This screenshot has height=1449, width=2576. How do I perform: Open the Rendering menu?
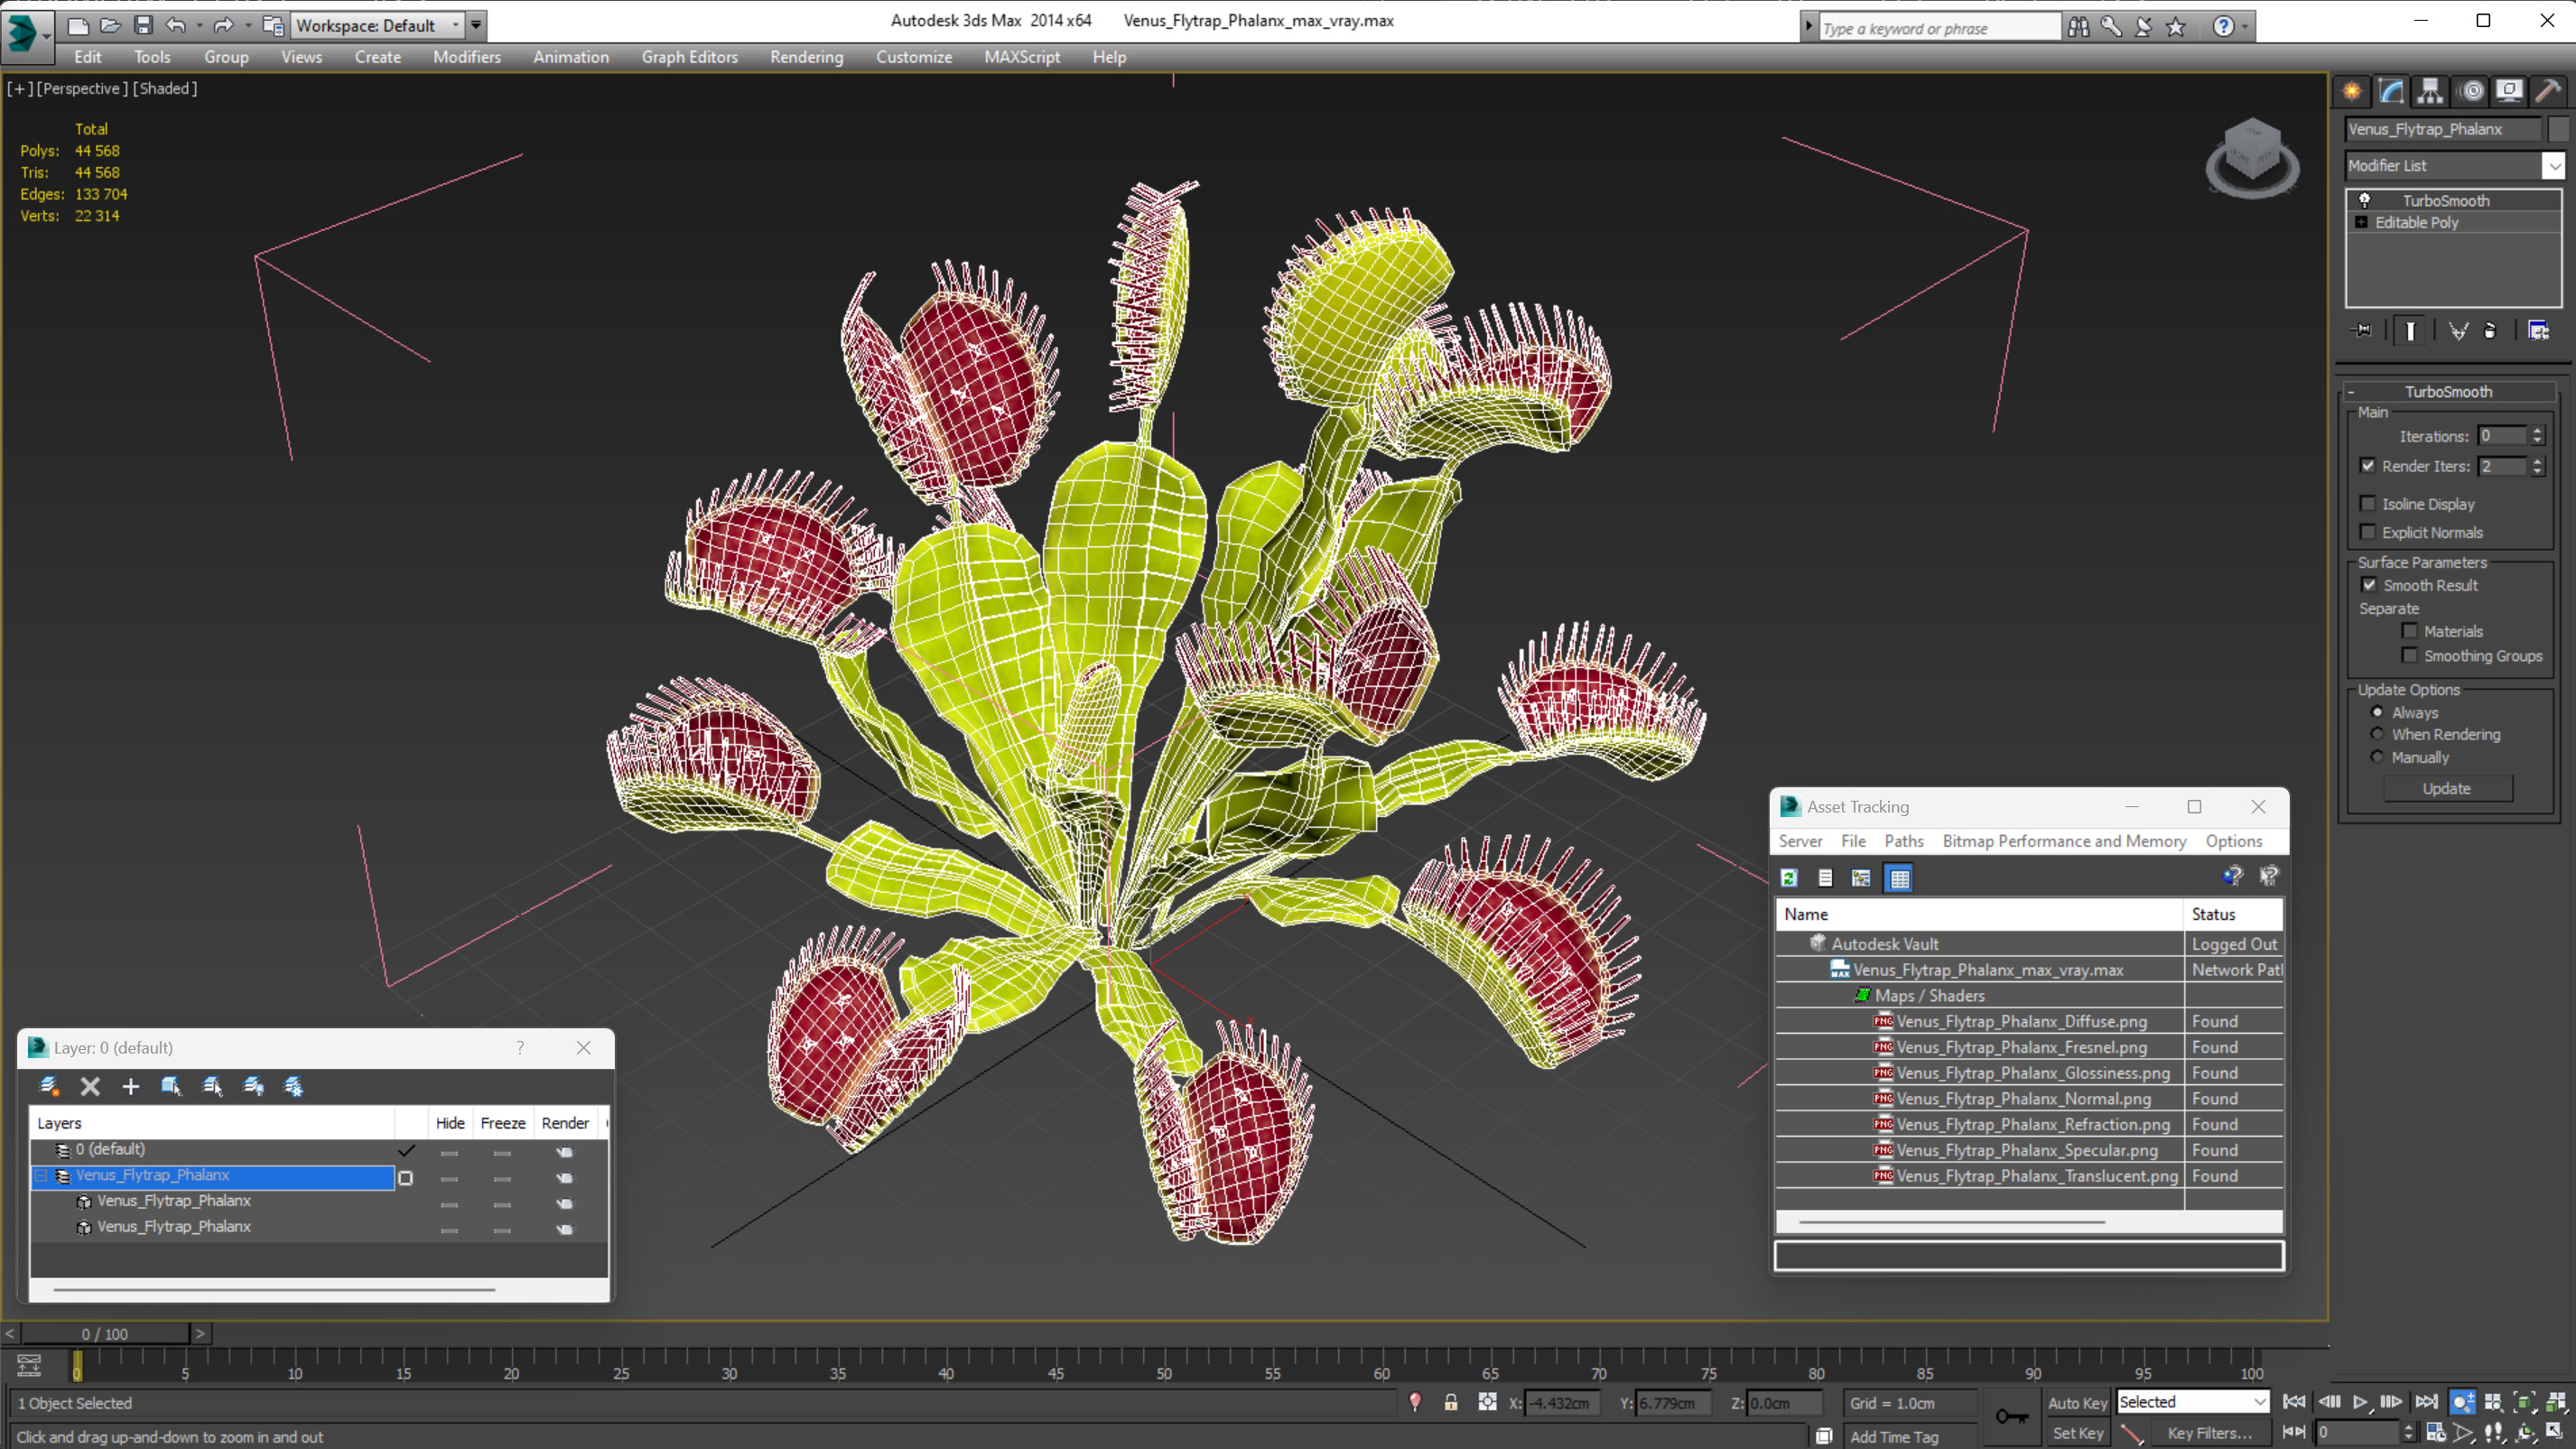pyautogui.click(x=806, y=57)
